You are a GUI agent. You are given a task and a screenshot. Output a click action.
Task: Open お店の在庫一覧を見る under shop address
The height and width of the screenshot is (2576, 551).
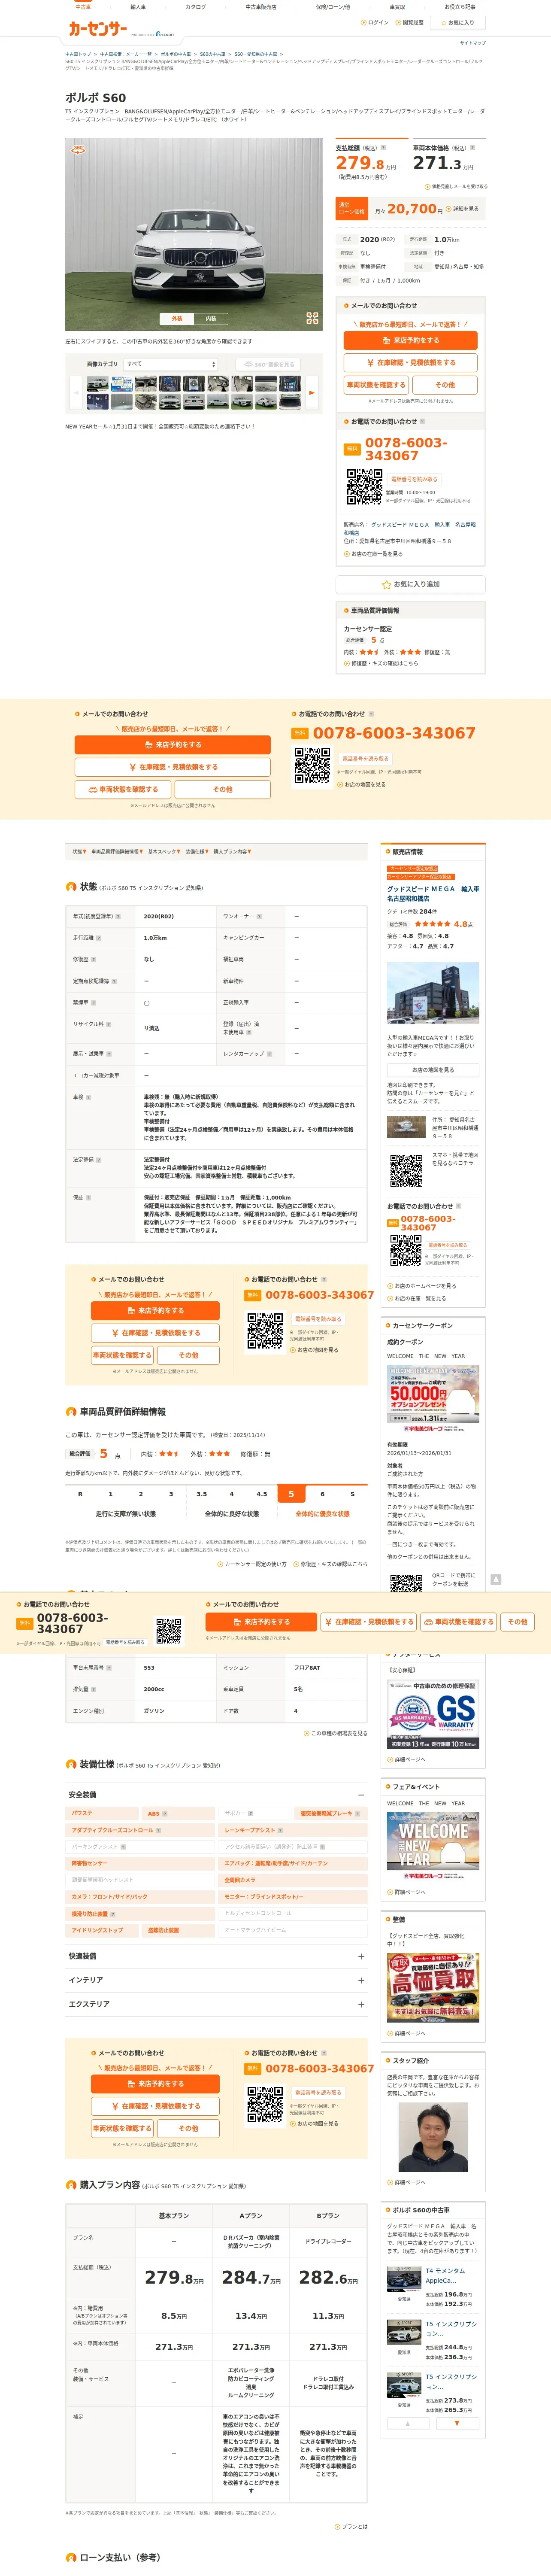(374, 554)
